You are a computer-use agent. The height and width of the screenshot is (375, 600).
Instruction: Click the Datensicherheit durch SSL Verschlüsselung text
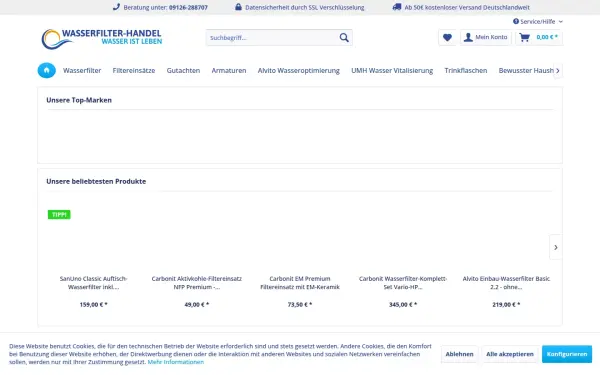pos(305,7)
